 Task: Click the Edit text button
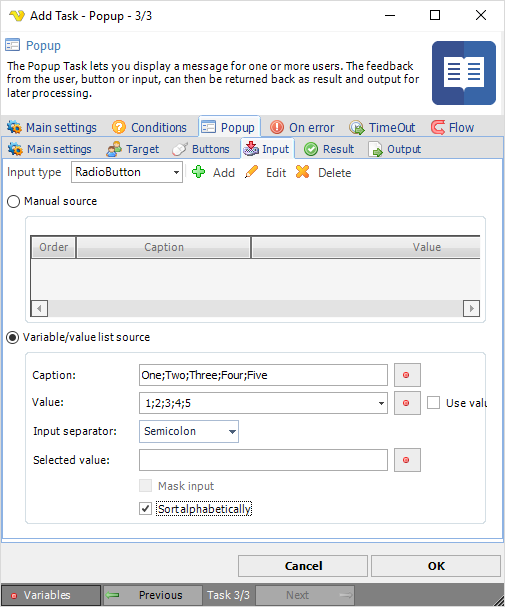[276, 173]
